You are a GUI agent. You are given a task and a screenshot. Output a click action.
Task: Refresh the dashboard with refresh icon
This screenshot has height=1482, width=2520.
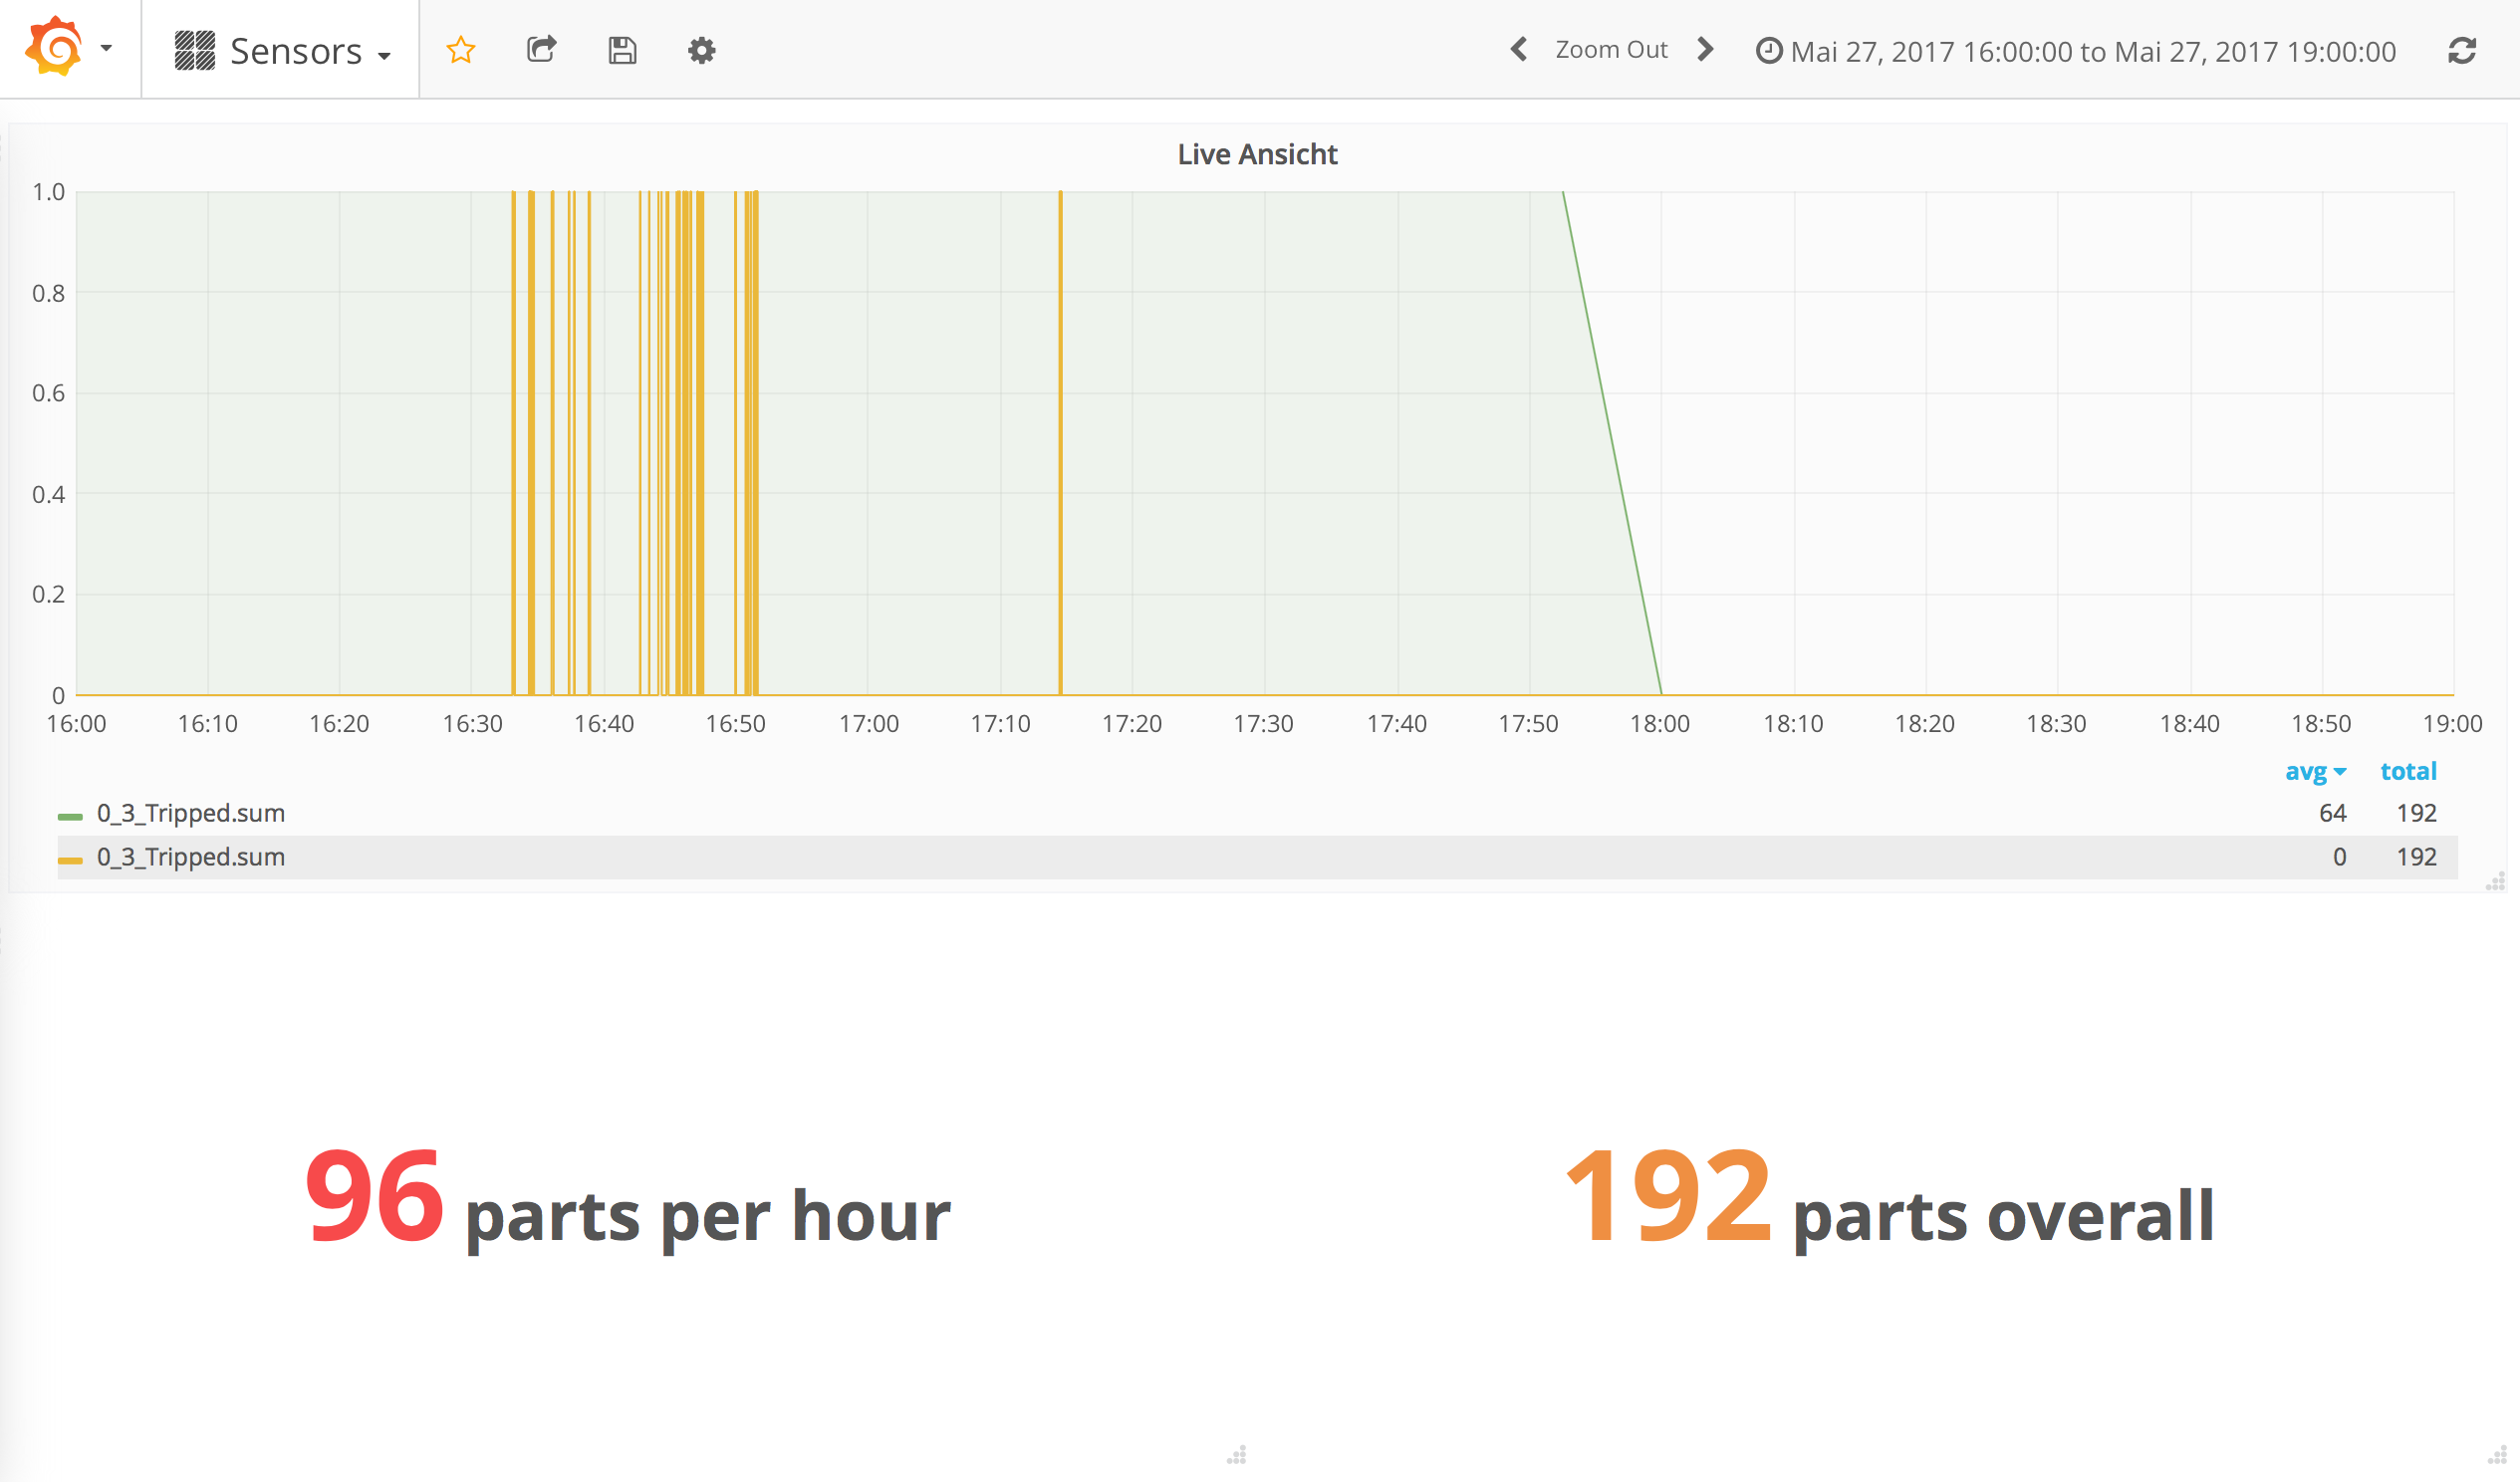click(x=2462, y=50)
